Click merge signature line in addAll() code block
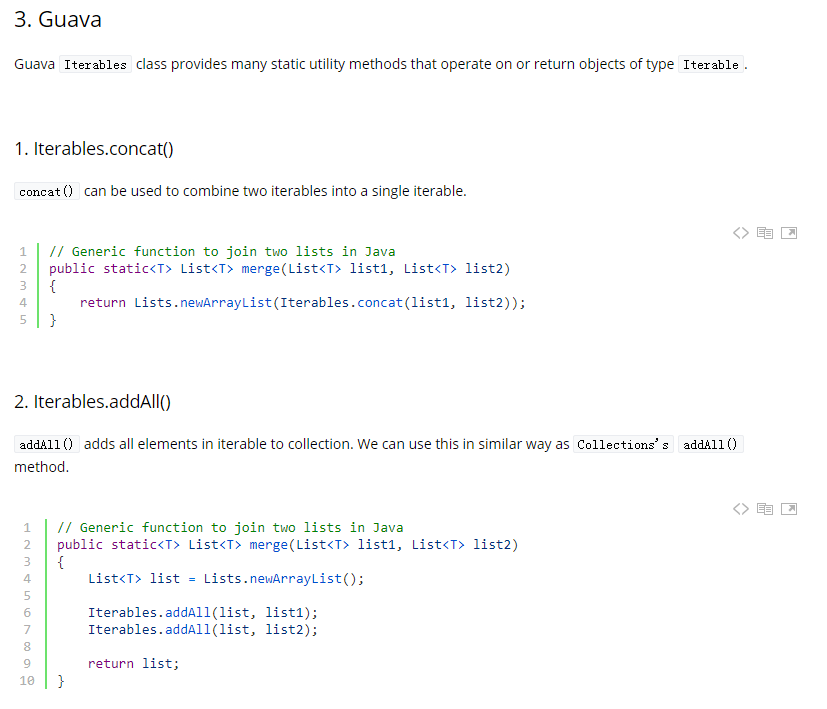Screen dimensions: 827x709 pyautogui.click(x=287, y=544)
